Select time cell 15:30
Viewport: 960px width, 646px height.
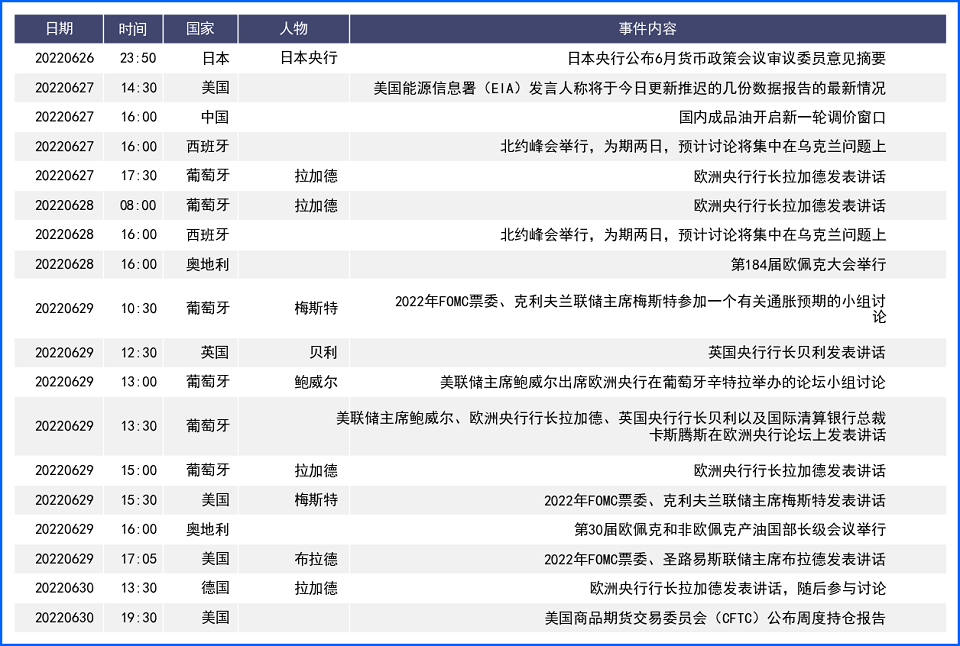tap(138, 500)
